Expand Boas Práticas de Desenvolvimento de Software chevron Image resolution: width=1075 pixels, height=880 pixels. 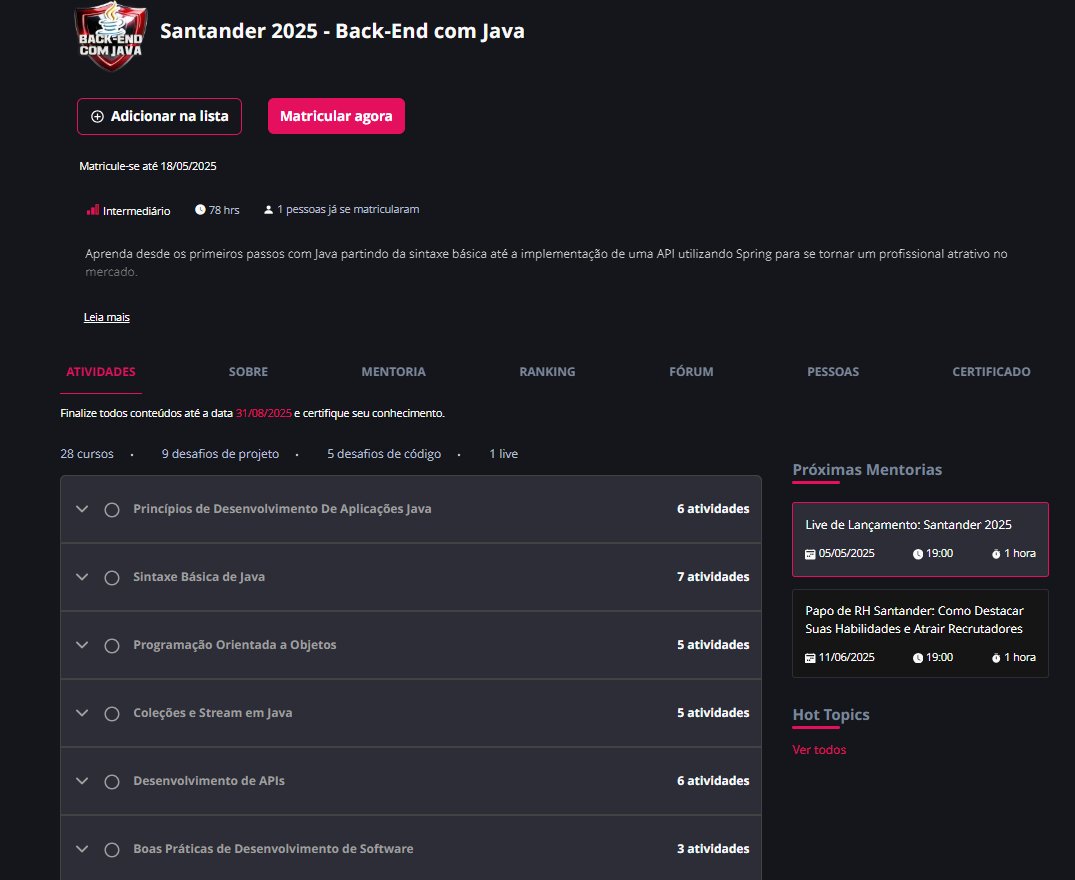point(82,848)
